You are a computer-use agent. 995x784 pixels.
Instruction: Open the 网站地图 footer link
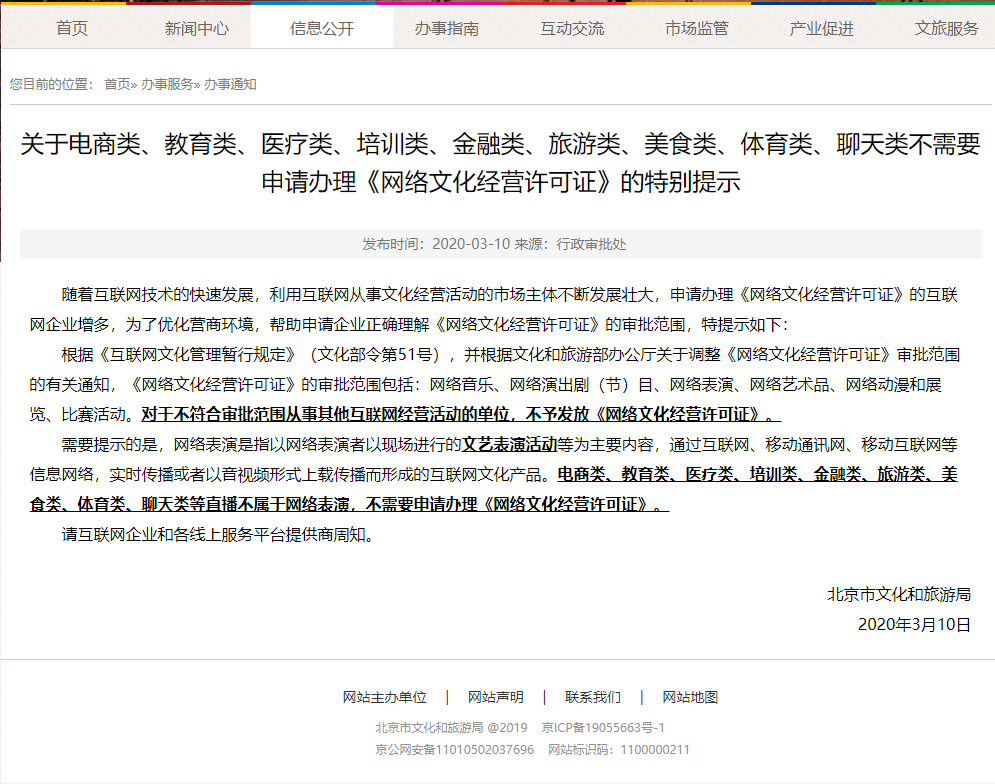[x=690, y=697]
